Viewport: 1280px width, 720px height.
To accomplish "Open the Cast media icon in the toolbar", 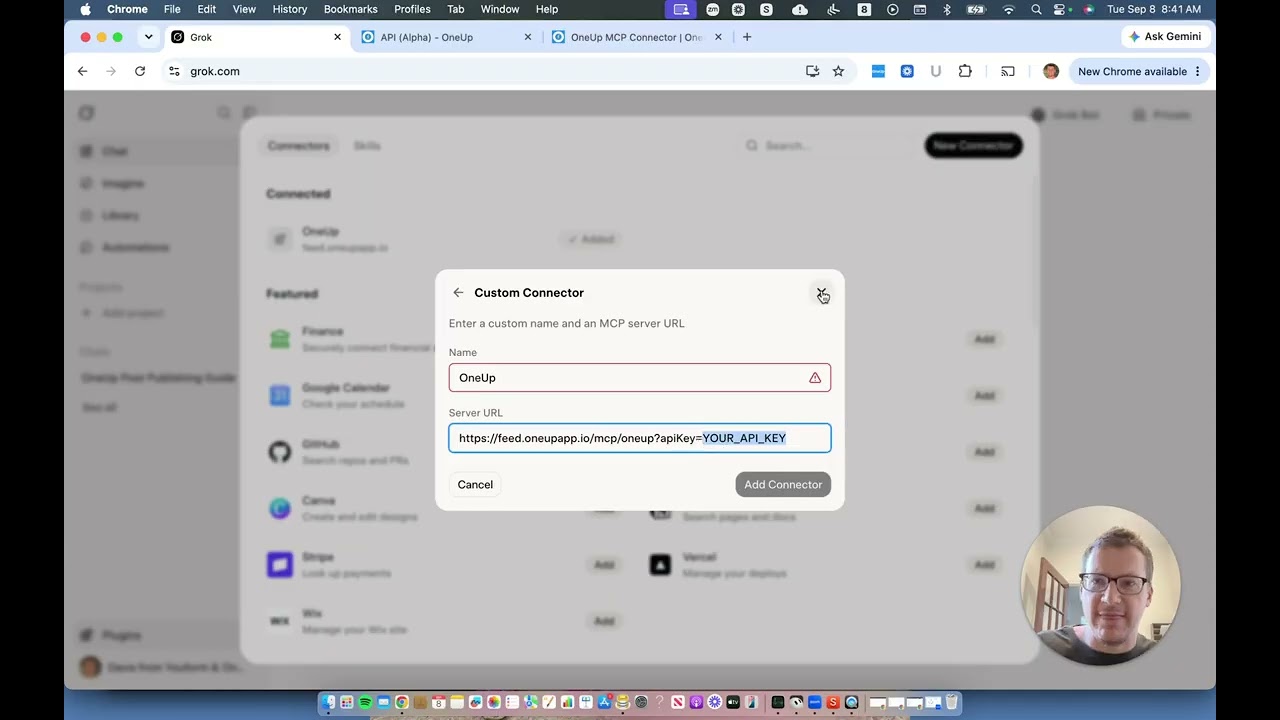I will tap(1008, 71).
